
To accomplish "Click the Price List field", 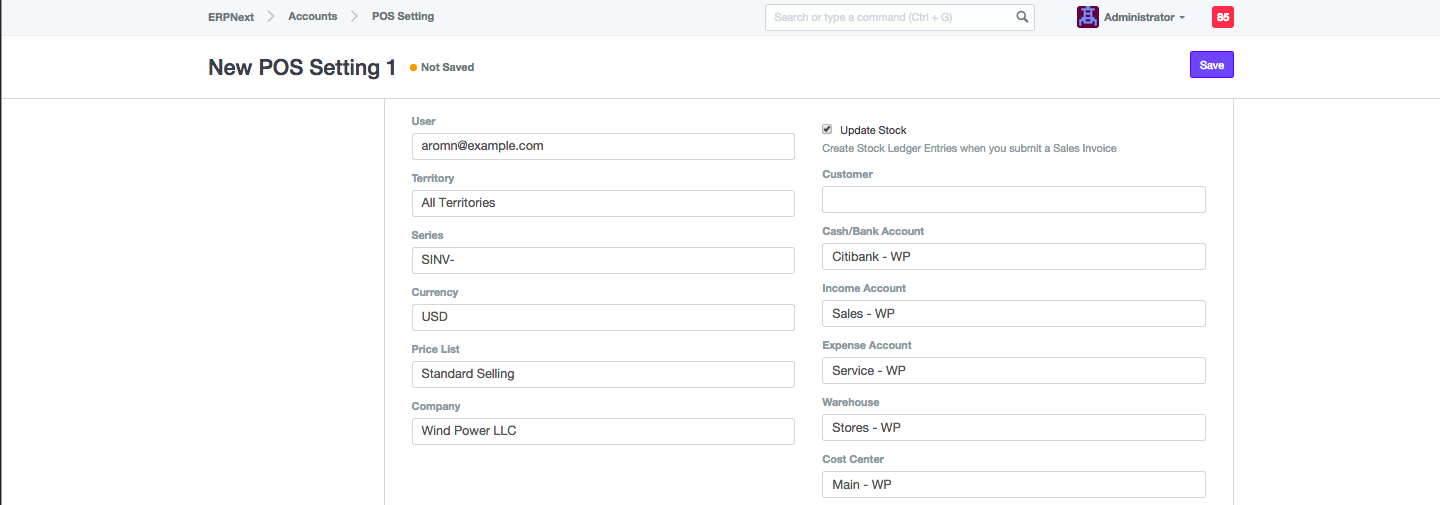I will 603,374.
